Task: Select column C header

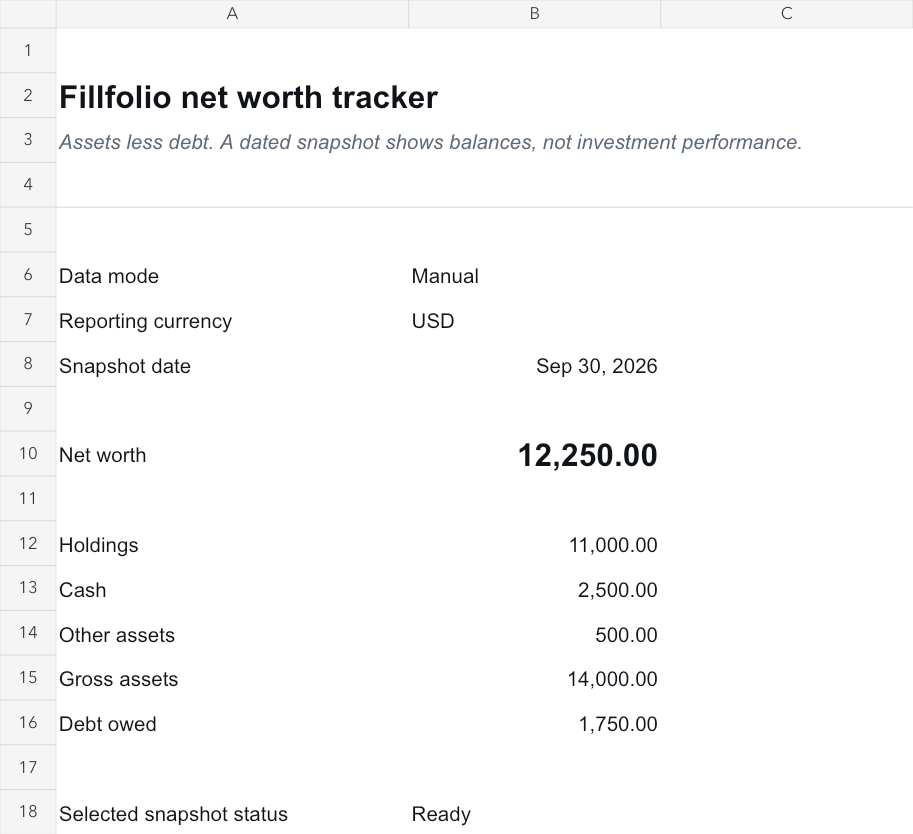Action: click(x=787, y=13)
